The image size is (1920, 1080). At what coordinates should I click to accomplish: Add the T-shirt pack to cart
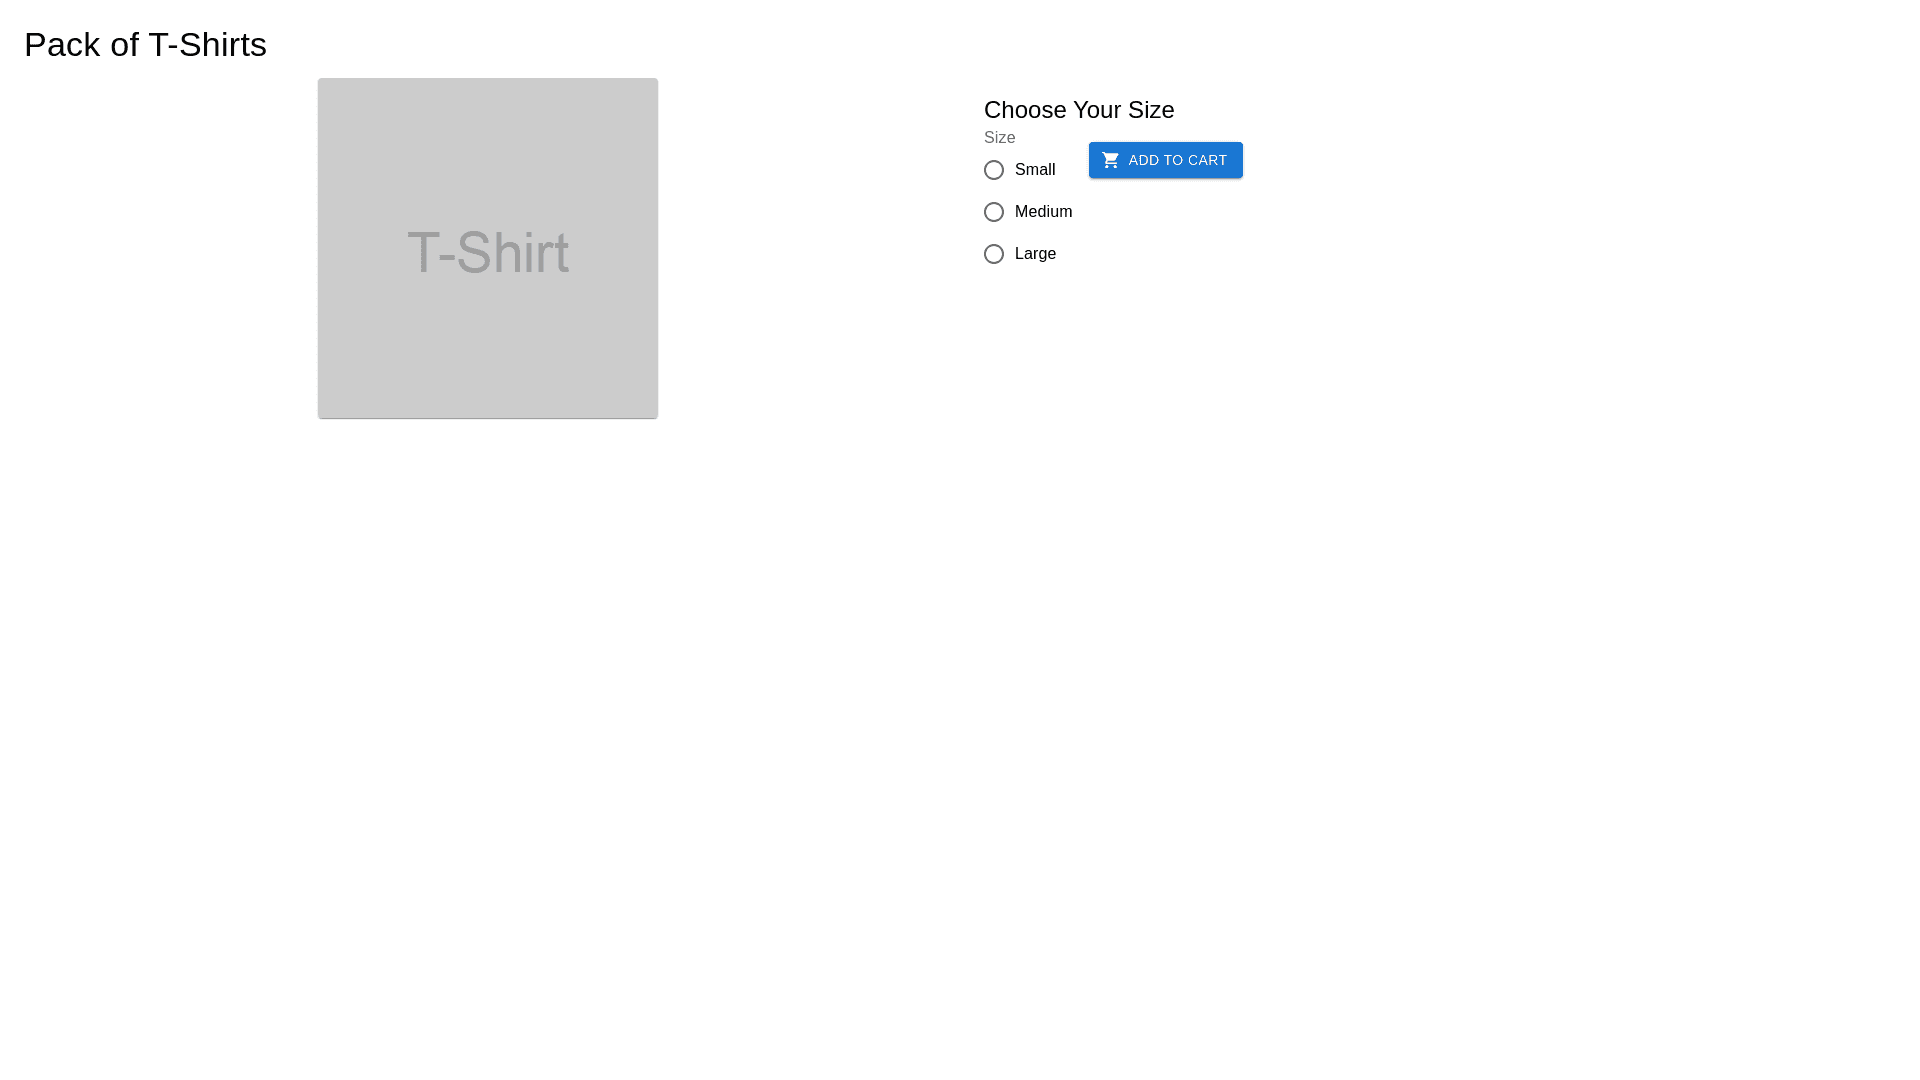point(1166,160)
